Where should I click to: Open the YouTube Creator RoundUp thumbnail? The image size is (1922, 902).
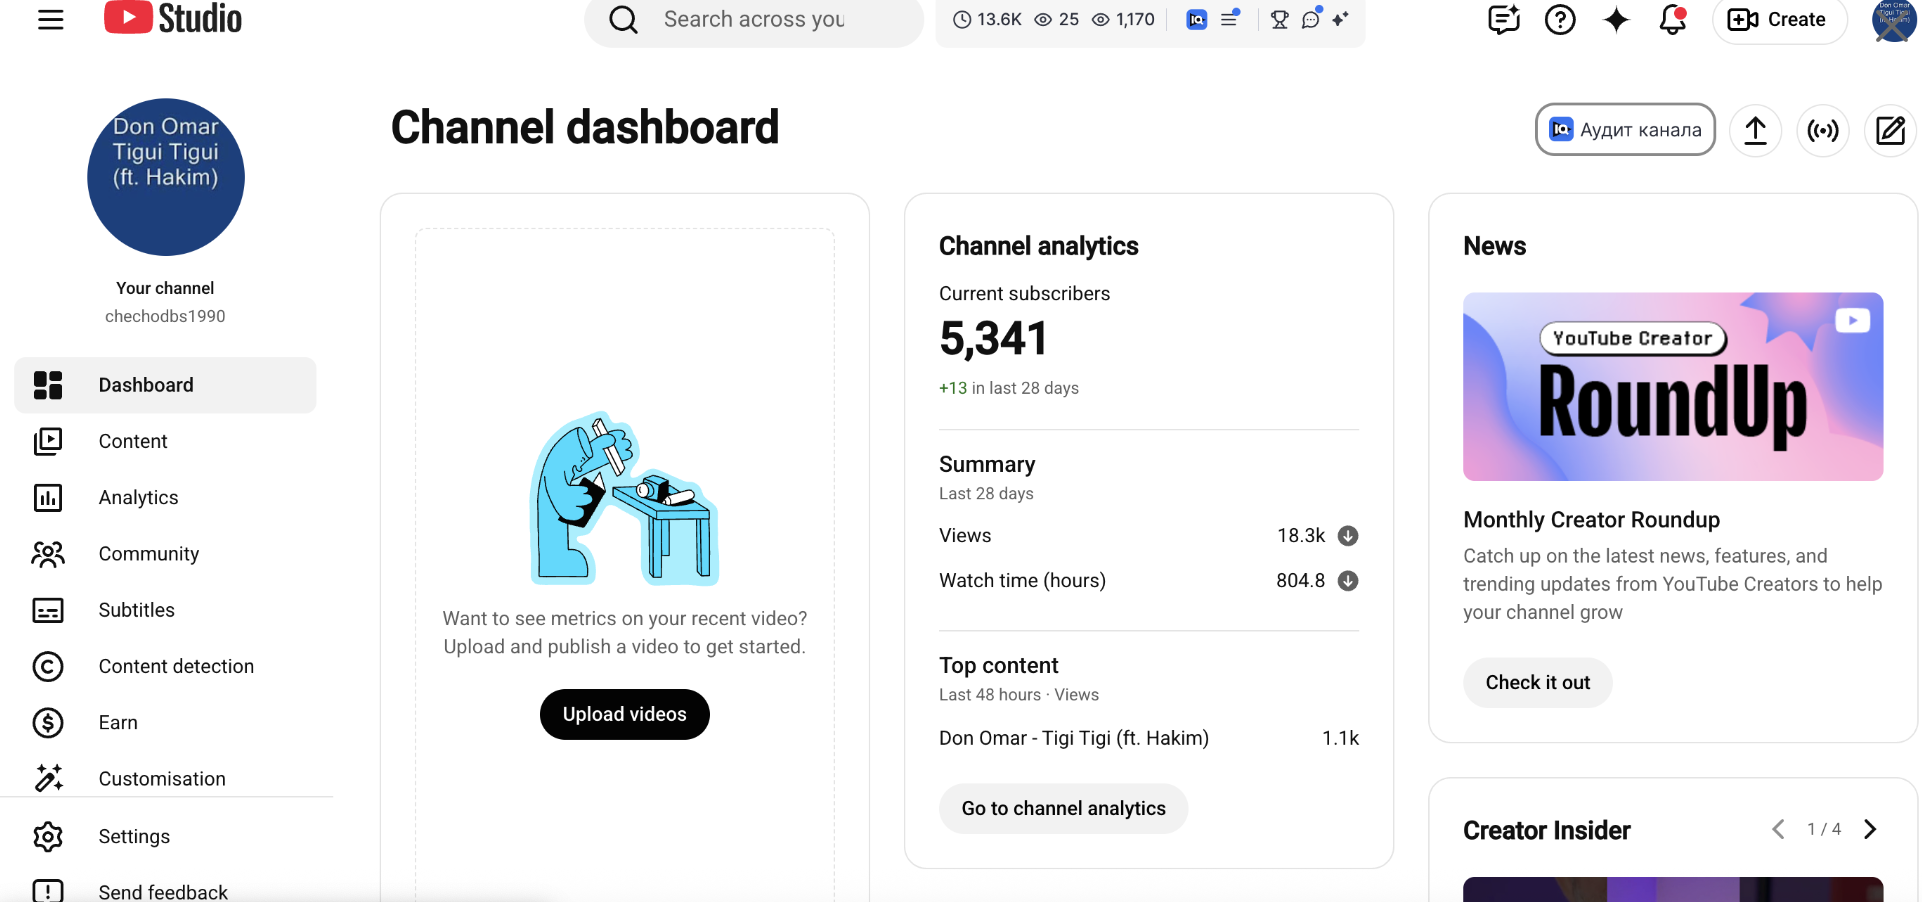pos(1673,386)
